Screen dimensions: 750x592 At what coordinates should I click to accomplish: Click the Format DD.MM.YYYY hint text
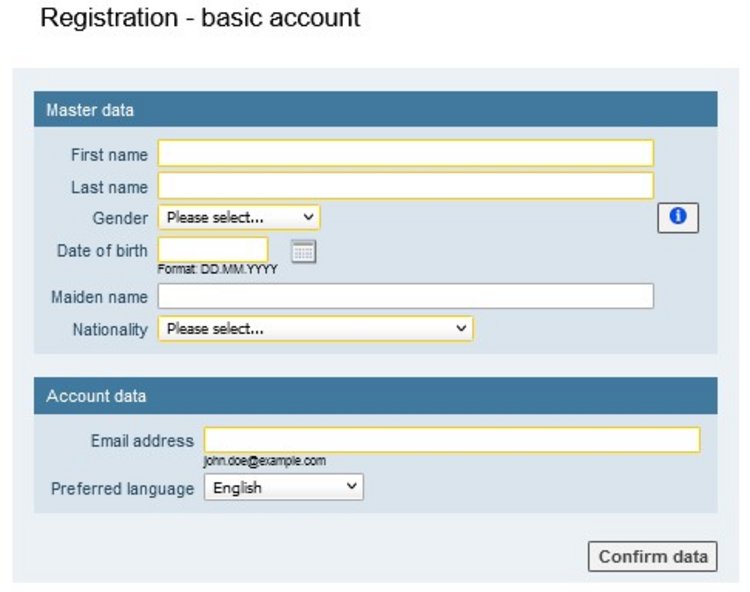pos(218,269)
